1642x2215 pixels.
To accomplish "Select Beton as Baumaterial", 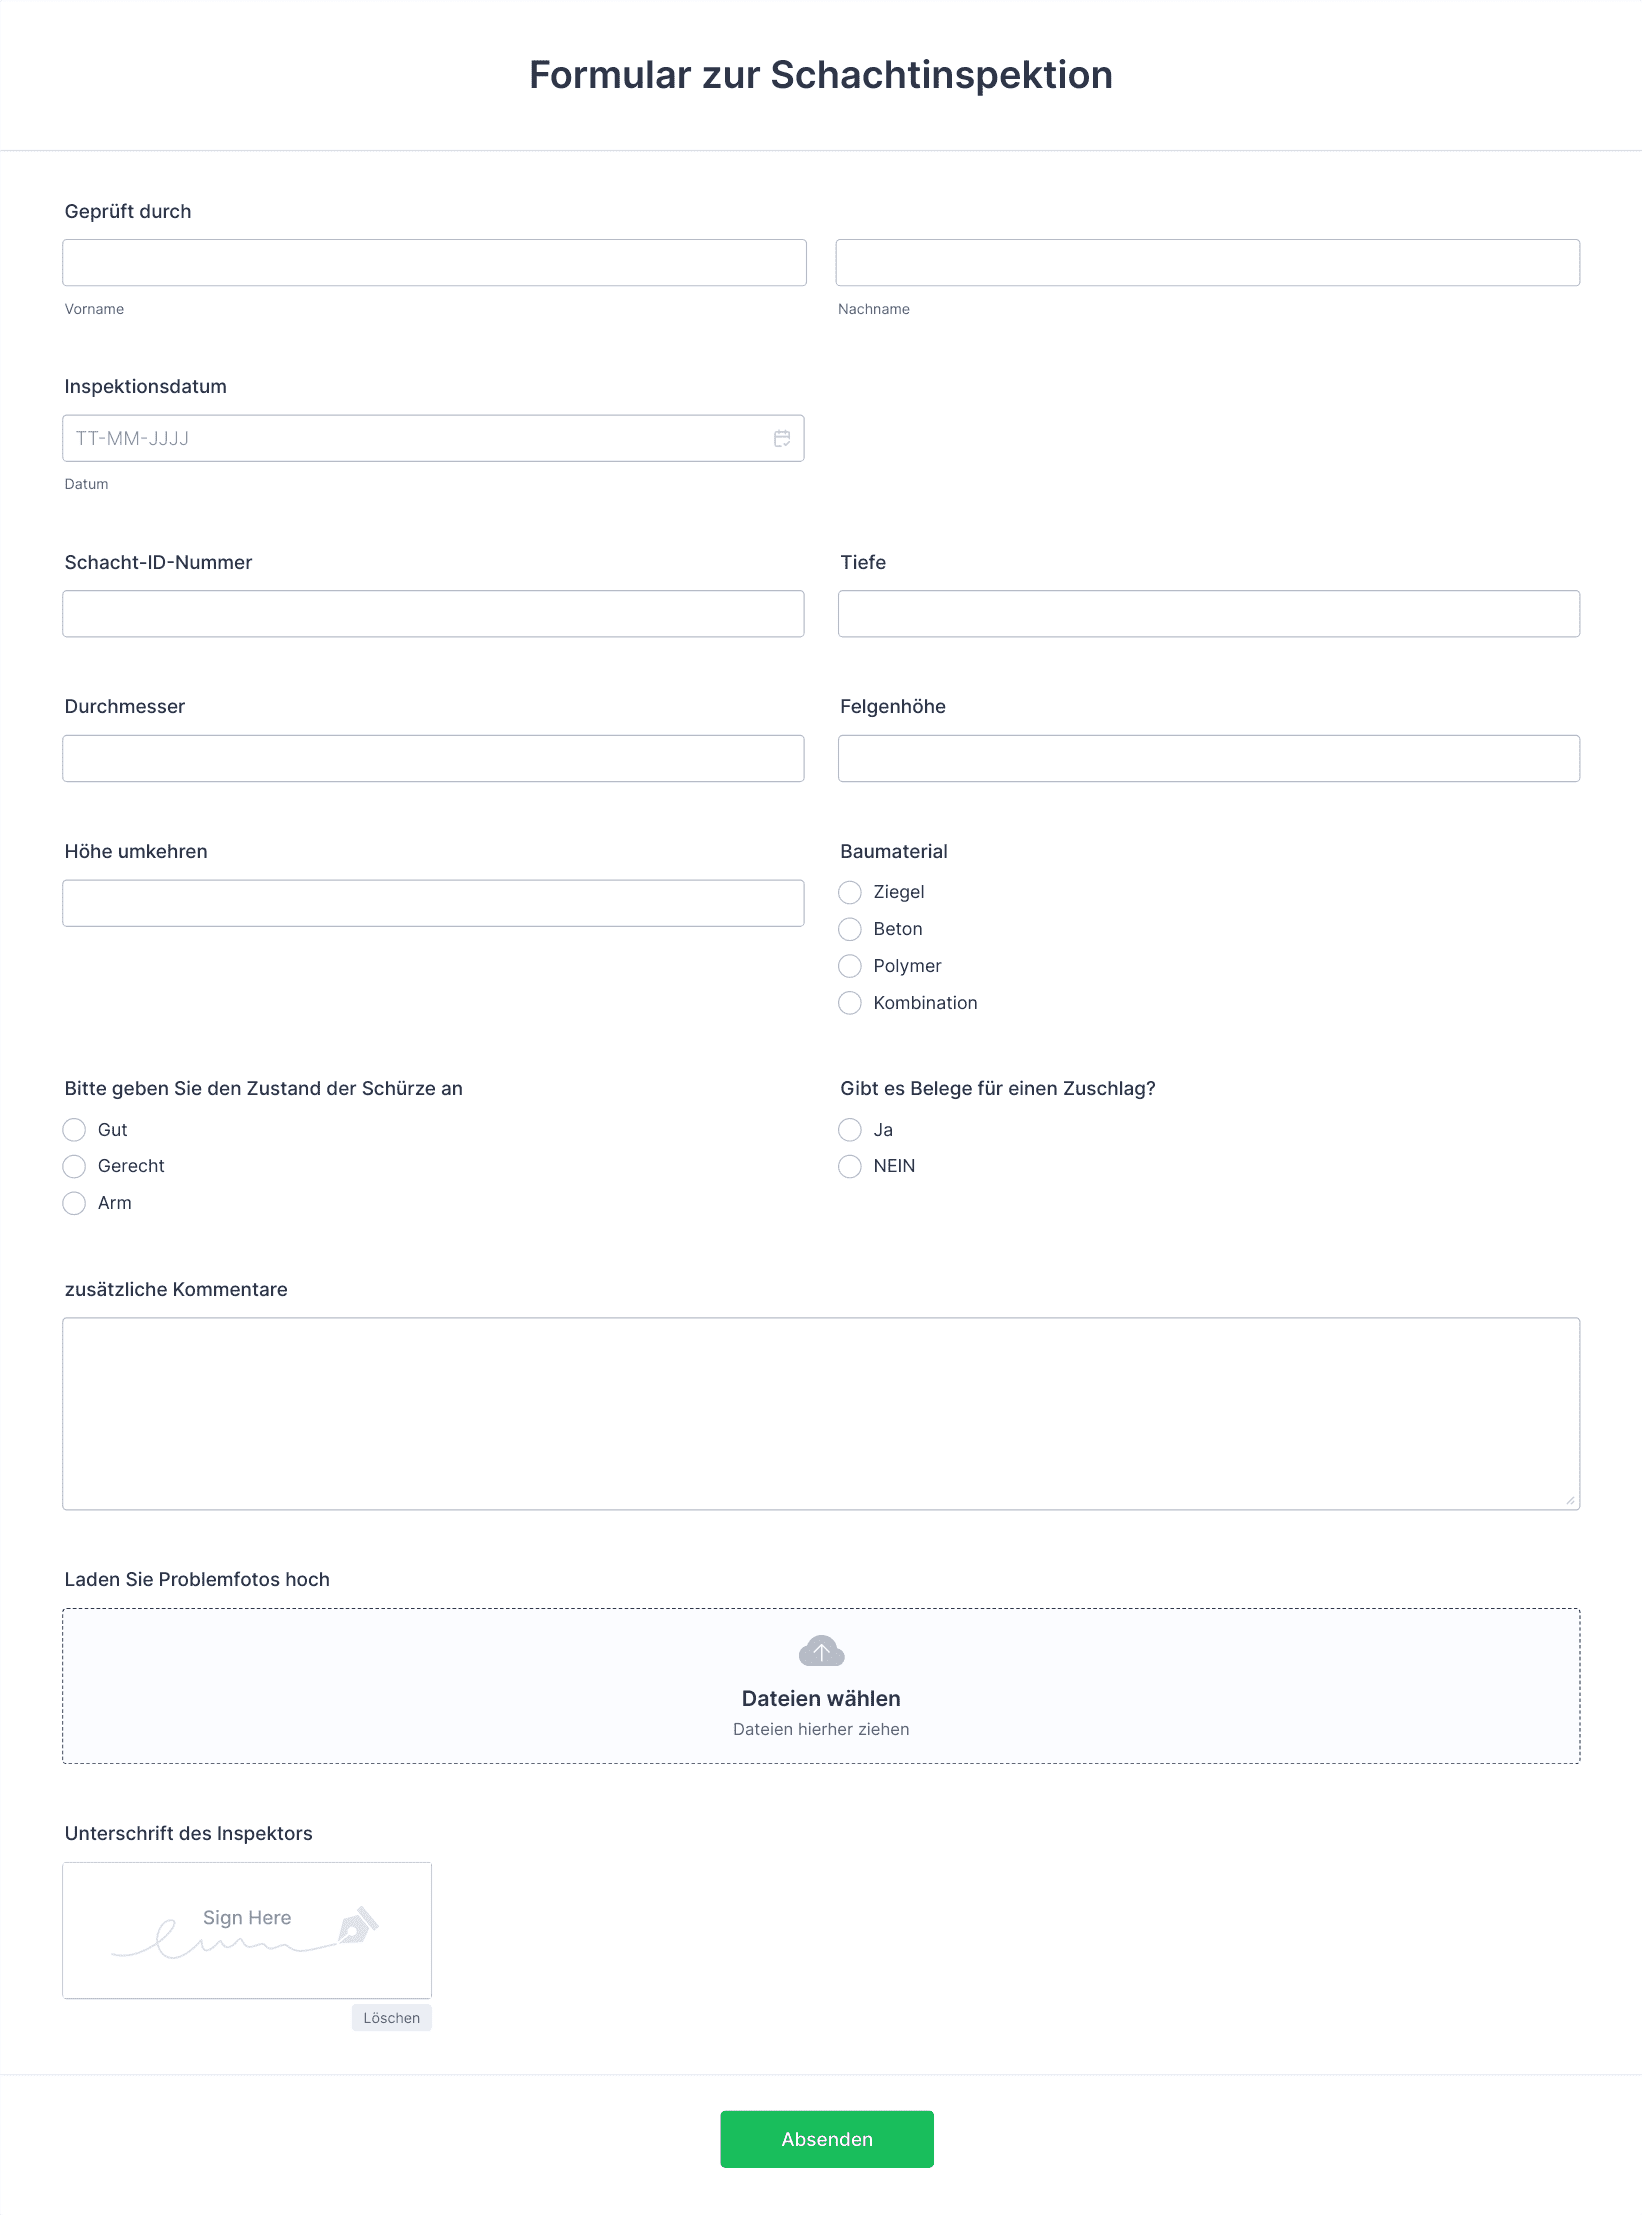I will [x=850, y=929].
